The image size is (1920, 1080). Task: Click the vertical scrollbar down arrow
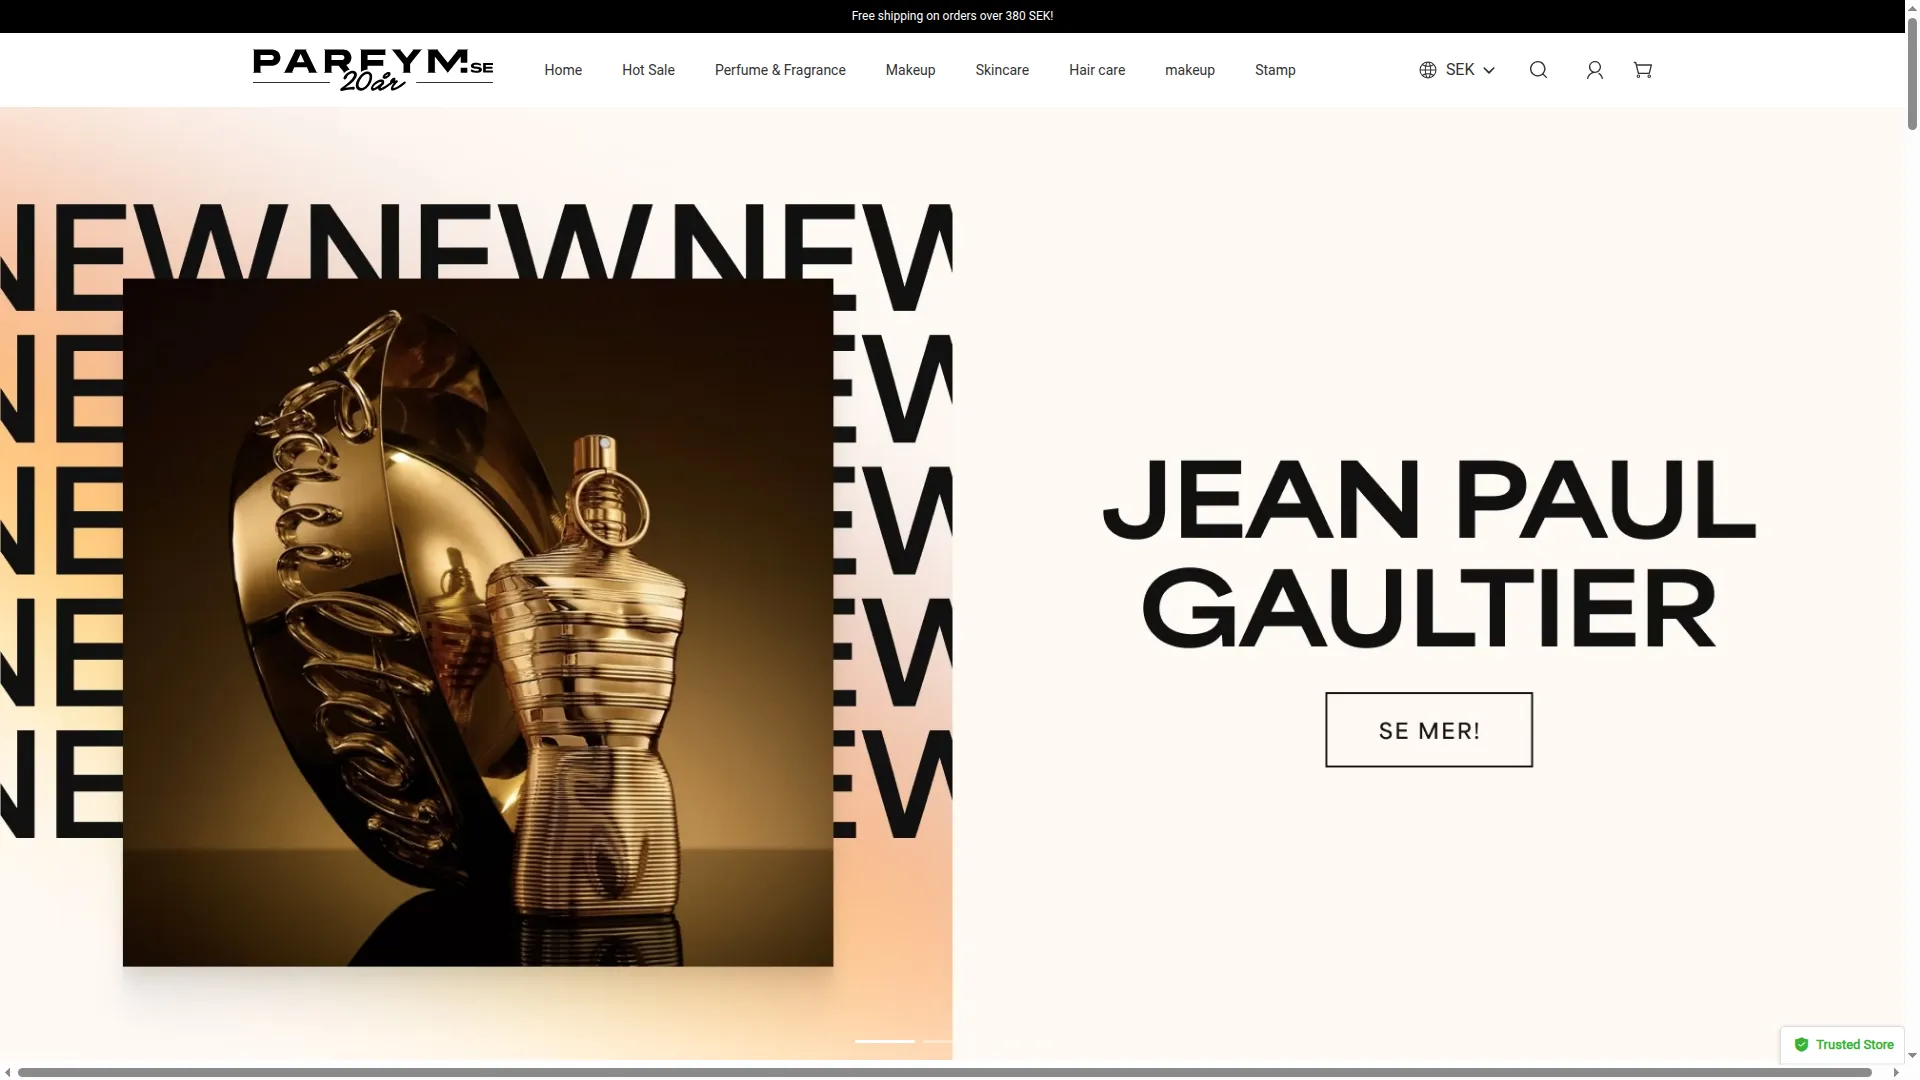(x=1912, y=1056)
